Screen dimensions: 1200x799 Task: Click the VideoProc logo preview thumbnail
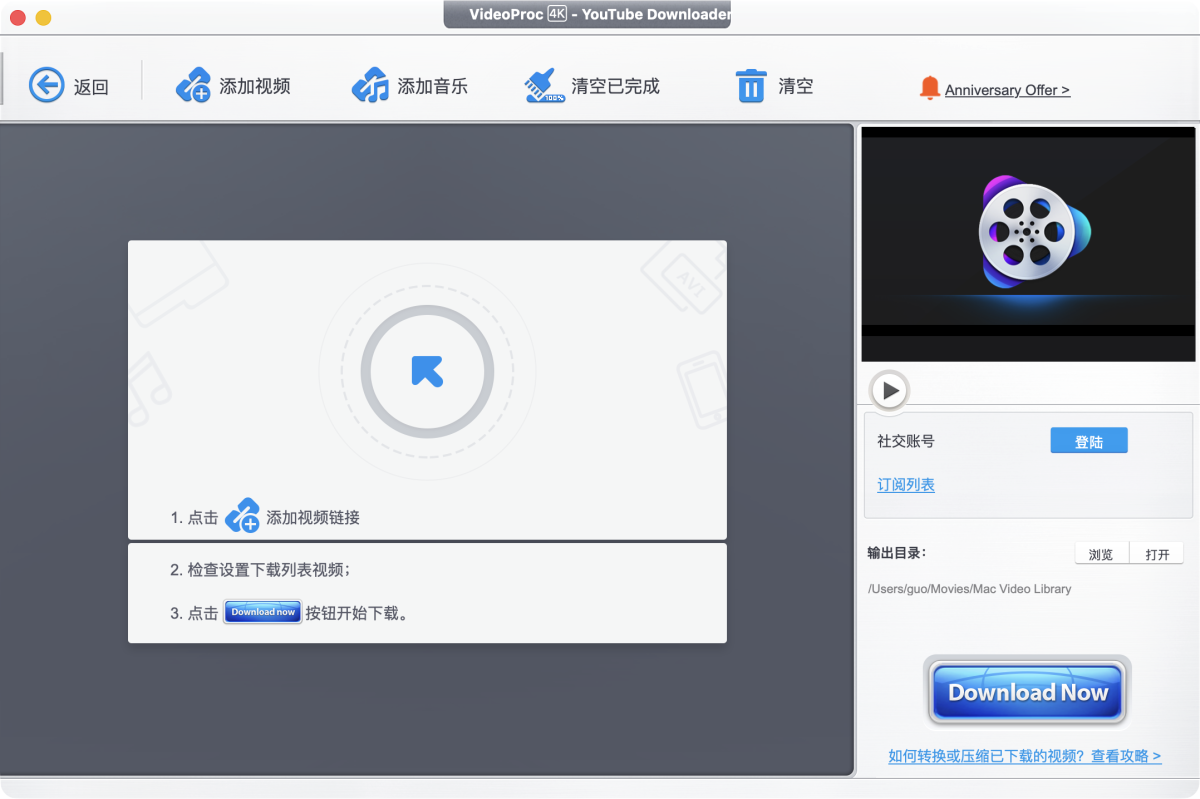pos(1028,243)
